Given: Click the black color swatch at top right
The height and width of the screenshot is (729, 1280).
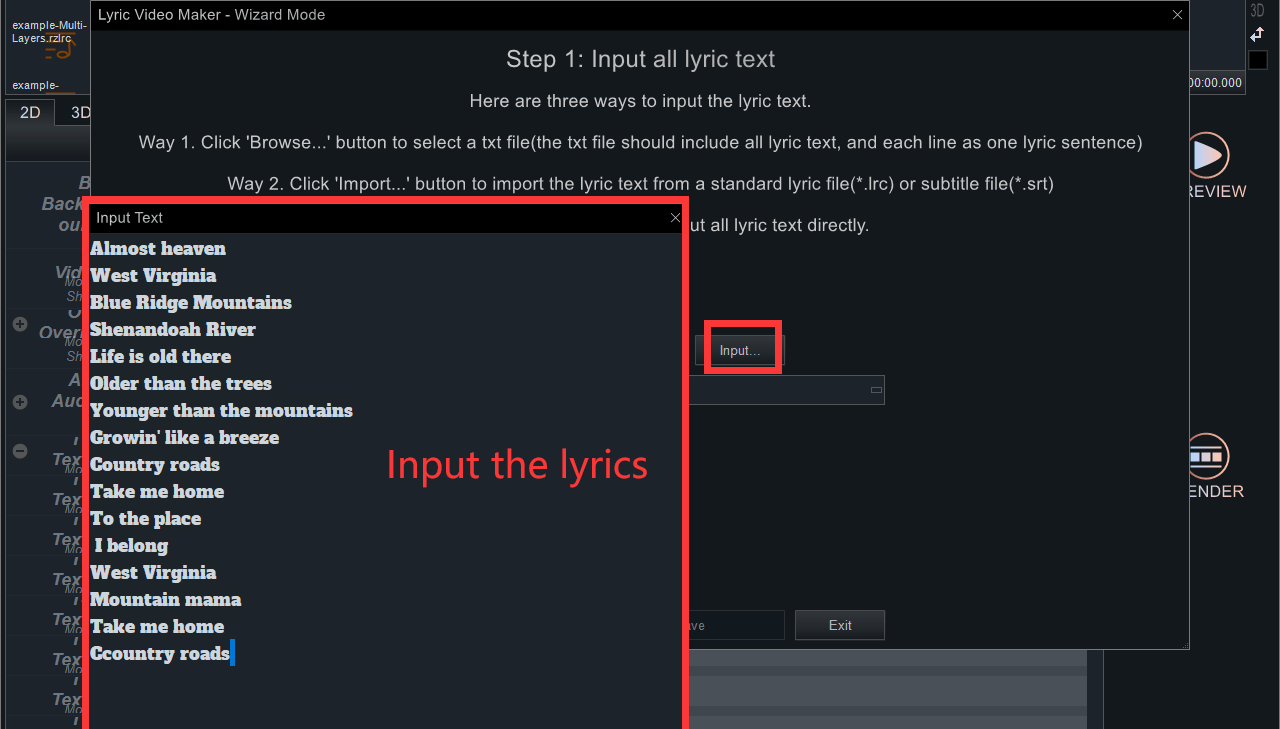Looking at the screenshot, I should tap(1257, 60).
